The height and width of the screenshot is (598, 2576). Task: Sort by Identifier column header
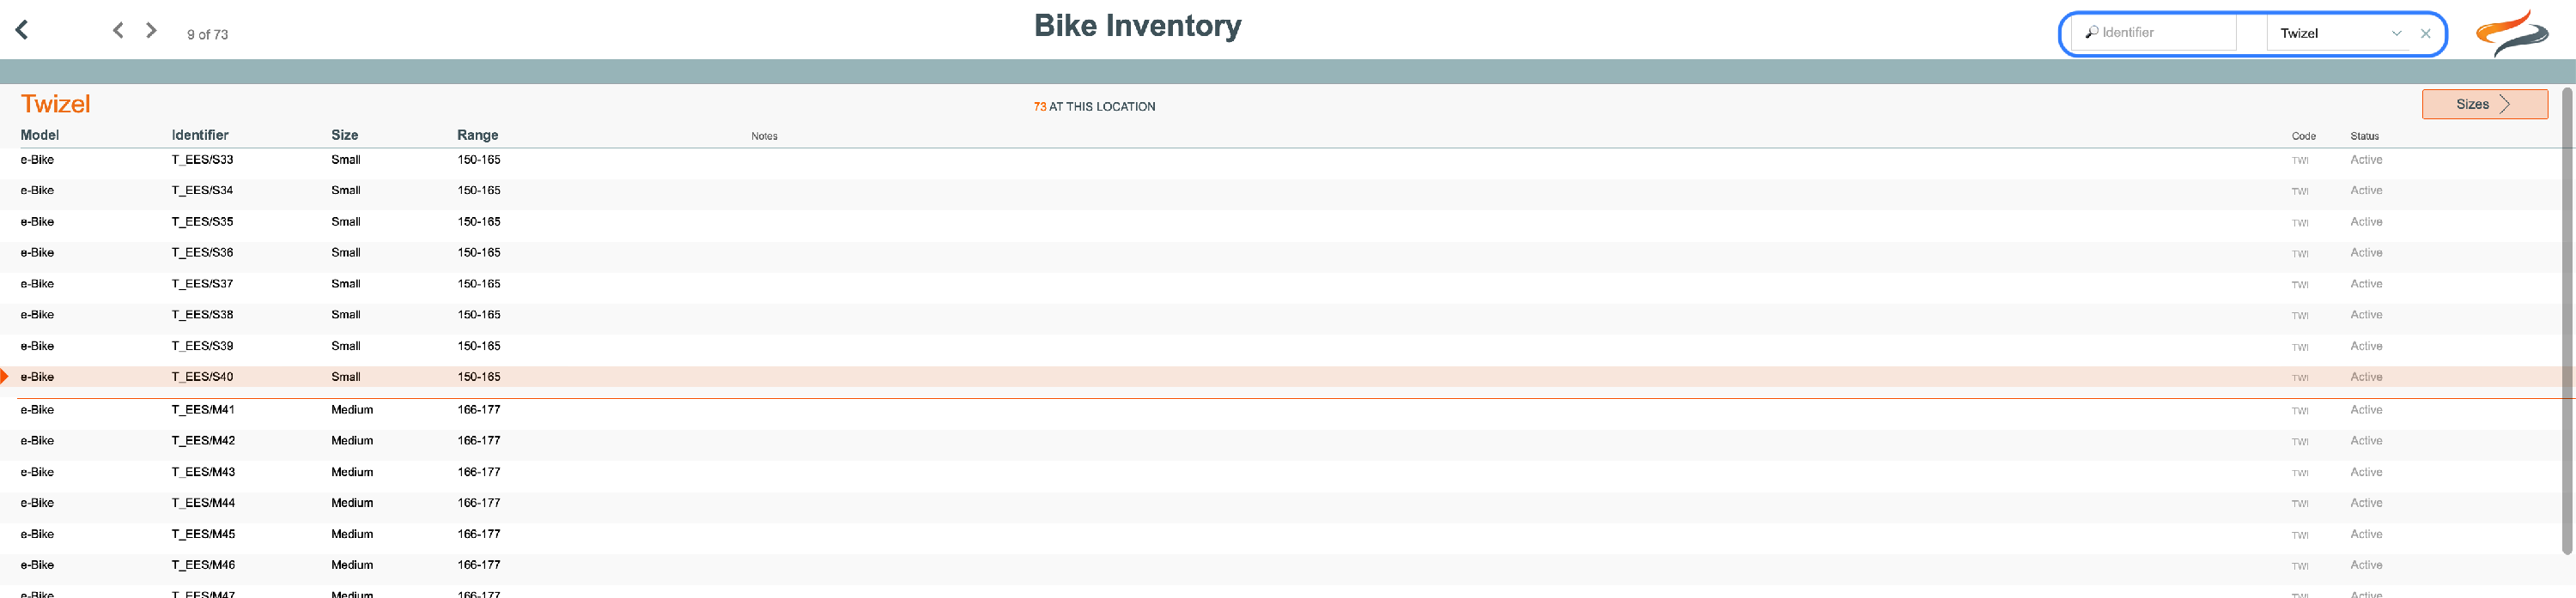point(200,135)
